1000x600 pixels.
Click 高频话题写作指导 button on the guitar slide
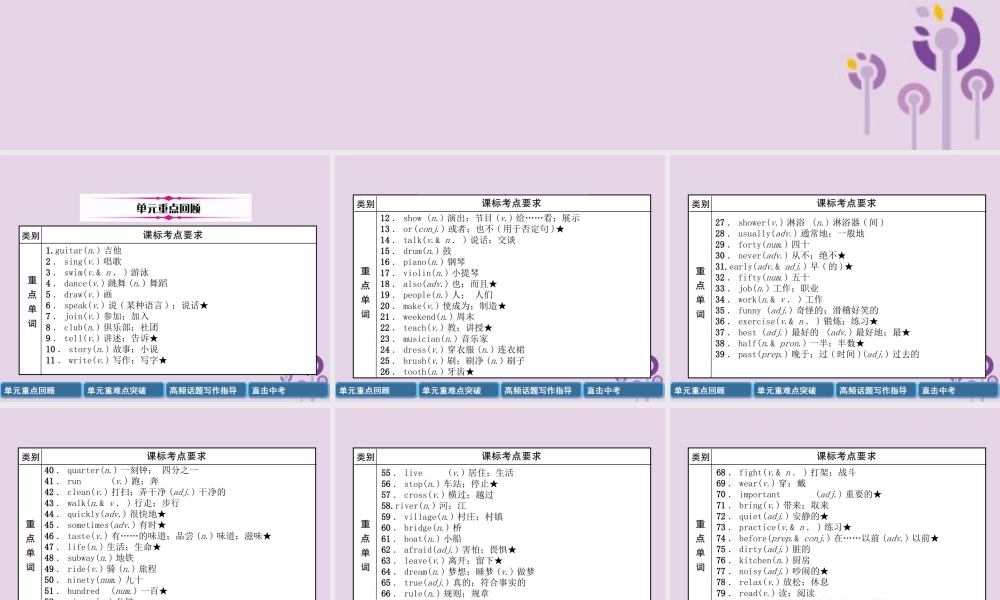click(x=206, y=390)
